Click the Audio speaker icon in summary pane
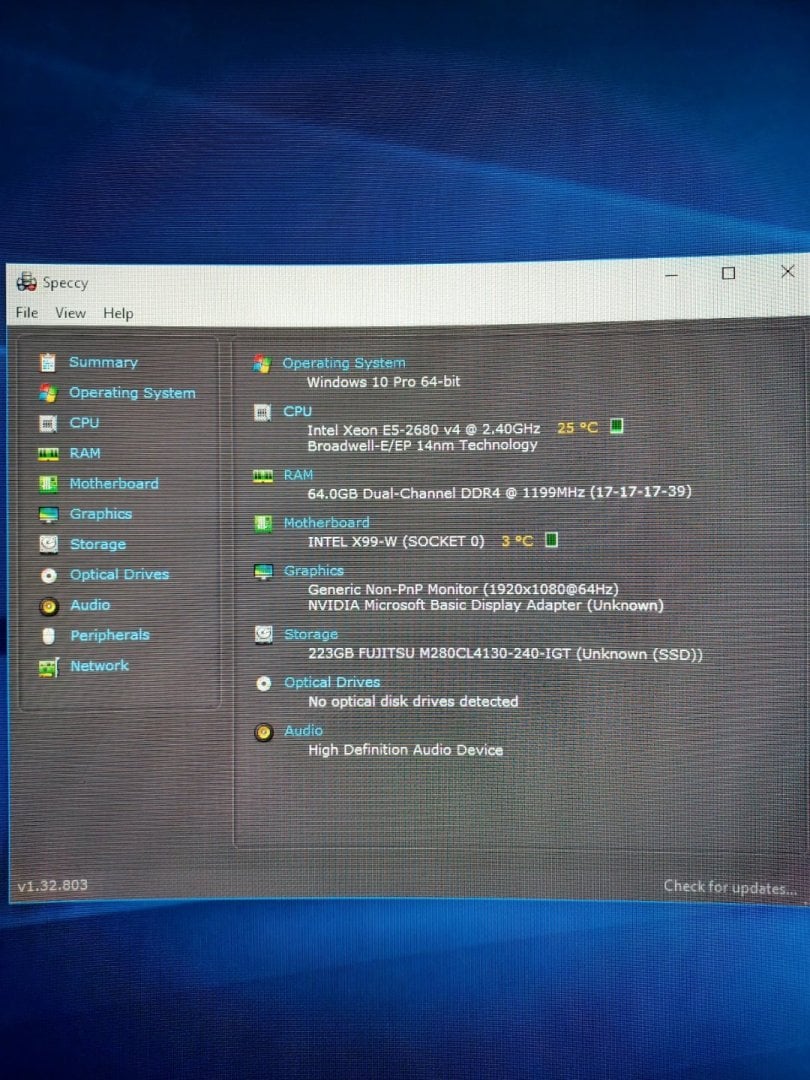This screenshot has width=810, height=1080. pyautogui.click(x=263, y=731)
